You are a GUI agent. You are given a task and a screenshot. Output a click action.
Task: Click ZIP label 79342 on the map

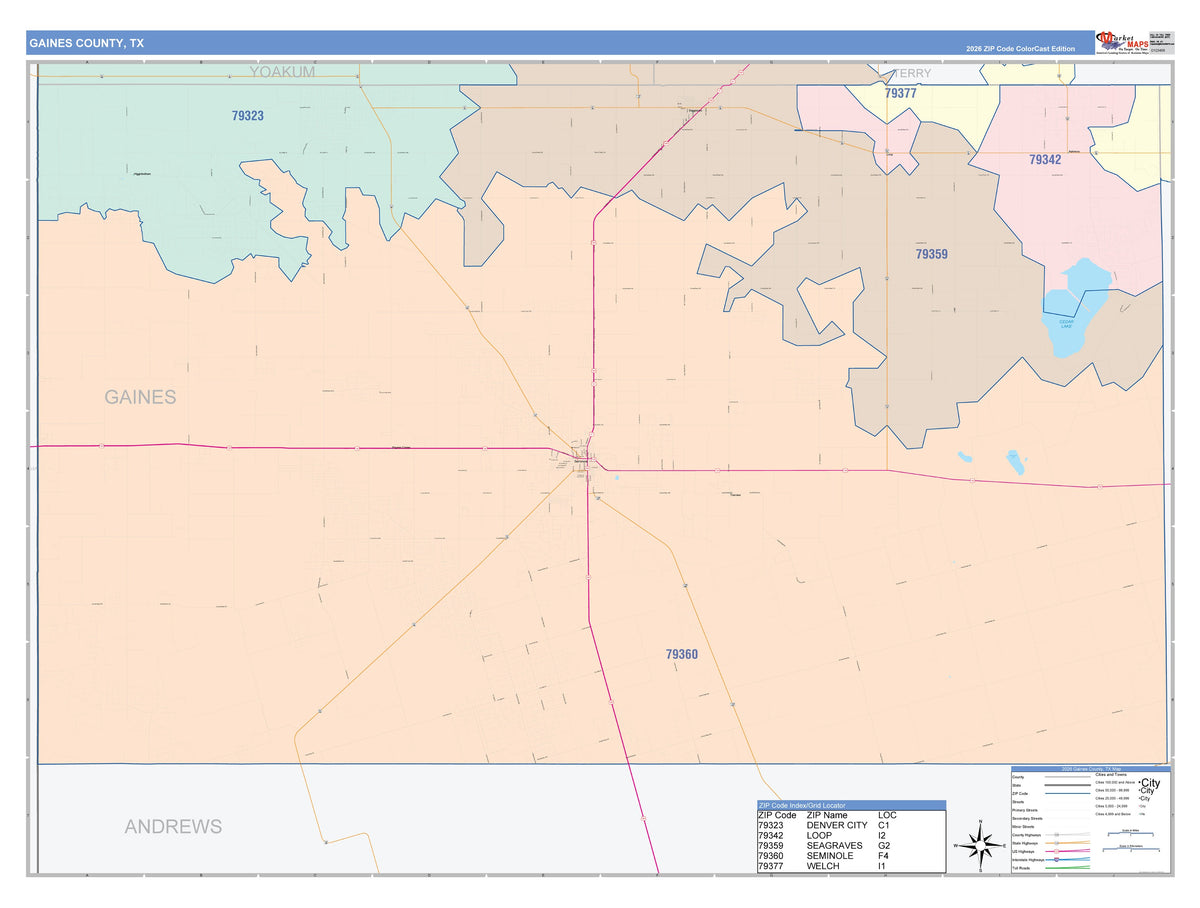coord(1045,159)
